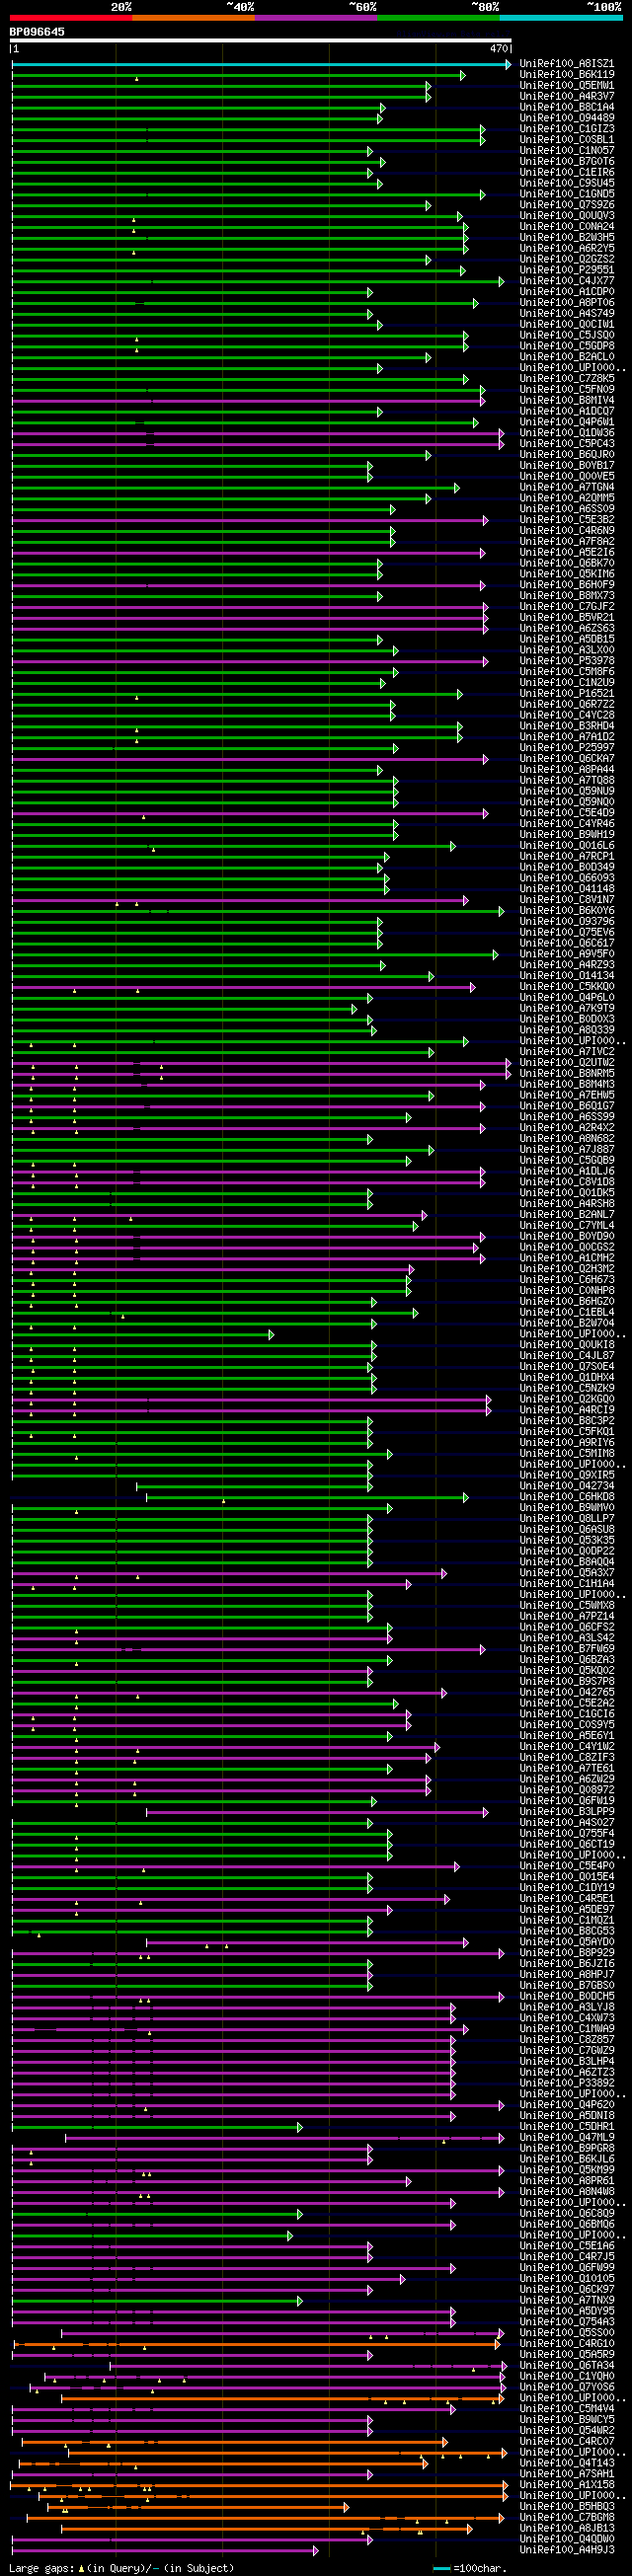Select the label UniRef100_C1MWA9
The height and width of the screenshot is (2576, 632).
pyautogui.click(x=567, y=2029)
